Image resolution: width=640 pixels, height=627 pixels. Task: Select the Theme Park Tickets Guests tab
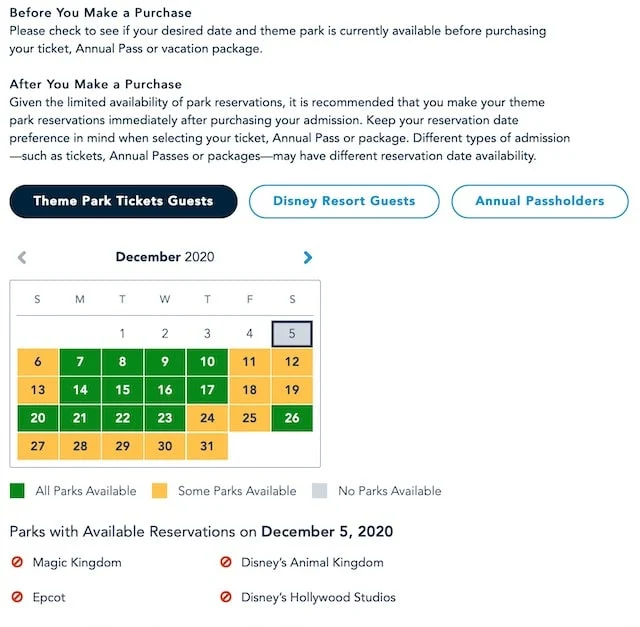click(x=123, y=201)
